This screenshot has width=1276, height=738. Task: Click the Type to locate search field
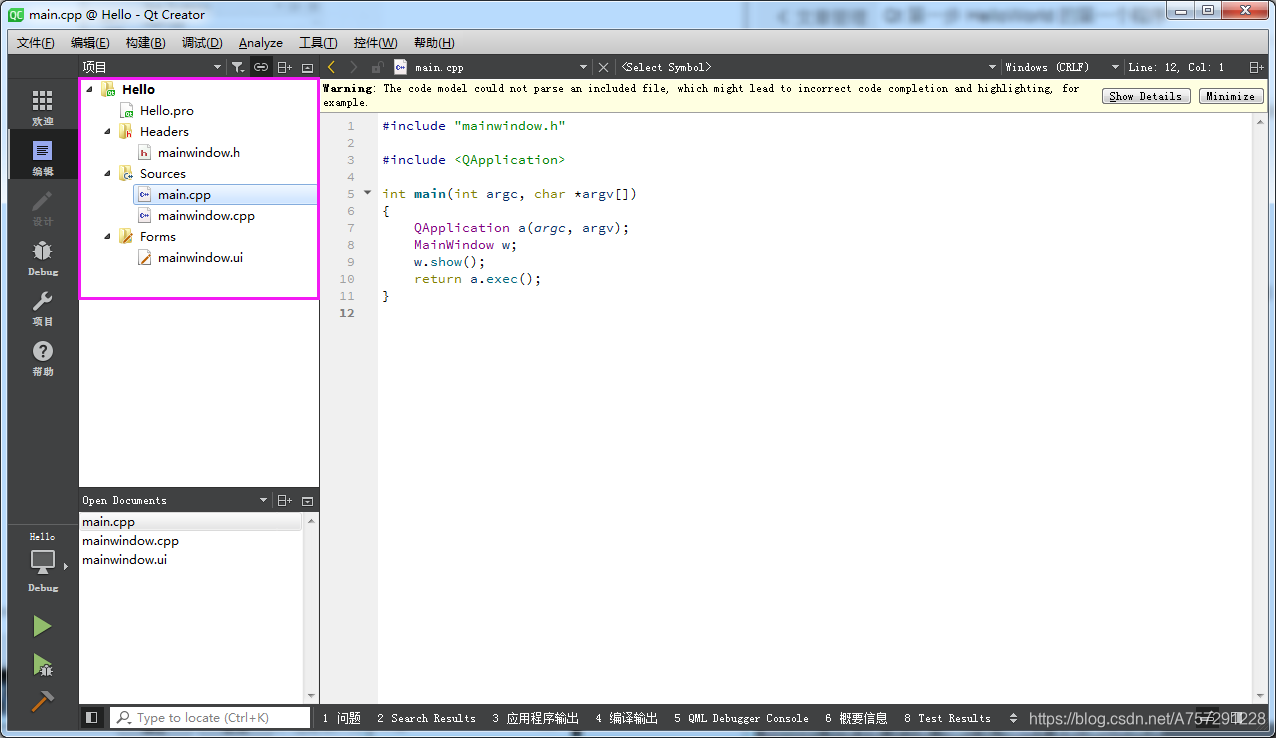point(210,717)
